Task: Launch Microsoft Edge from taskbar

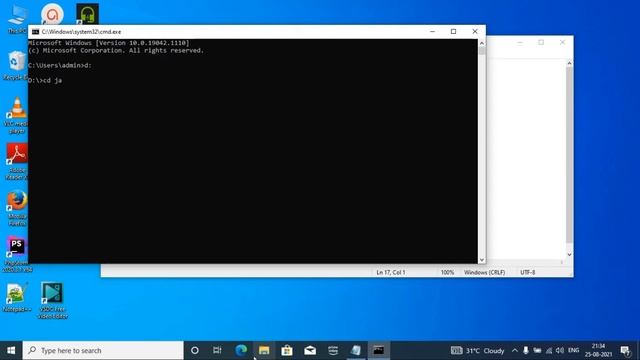Action: [x=241, y=350]
